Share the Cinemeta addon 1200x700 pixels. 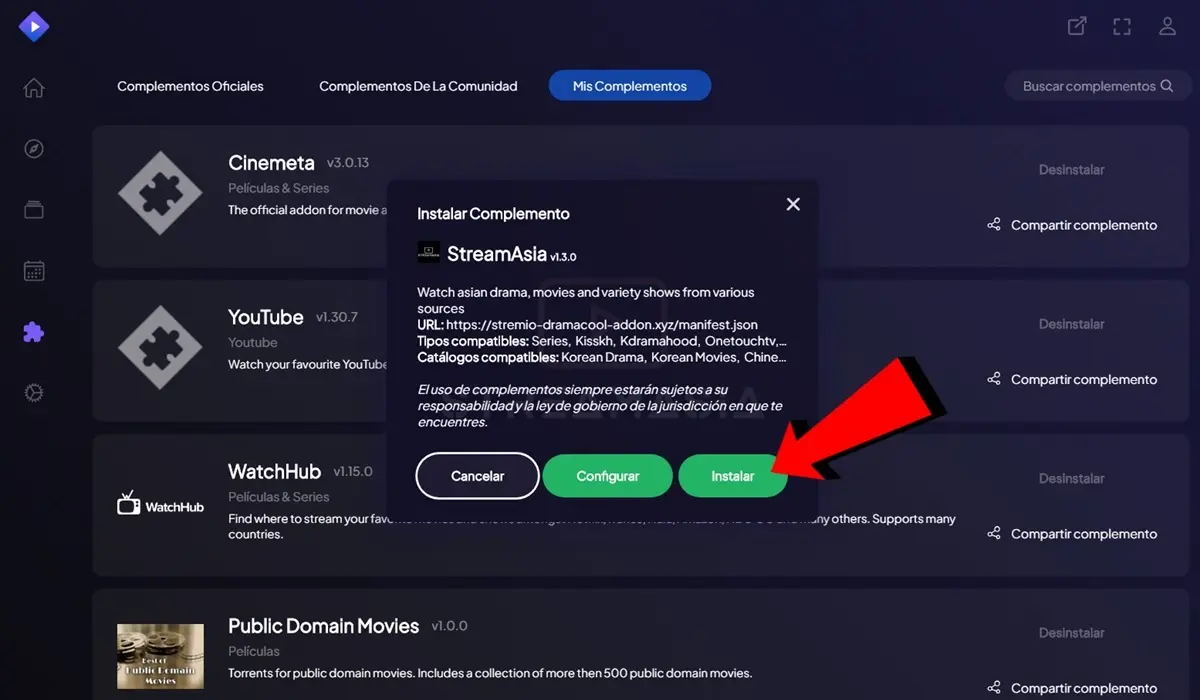[1072, 225]
